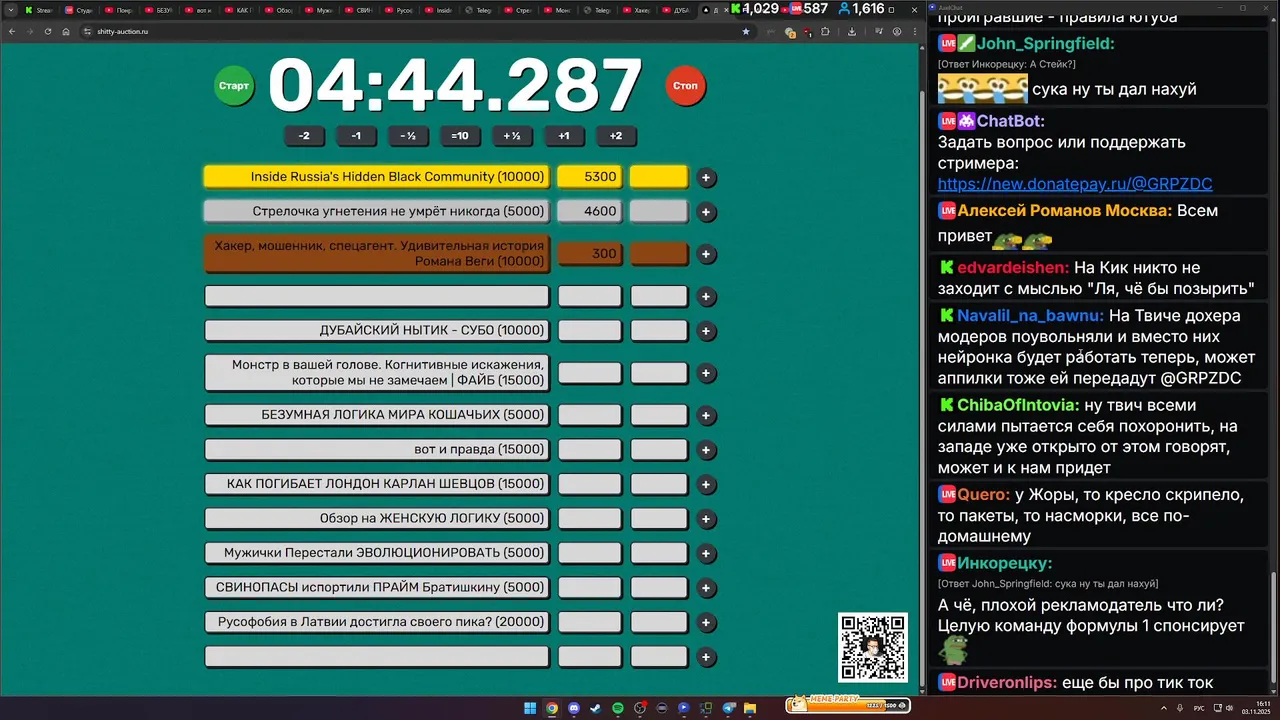
Task: Click plus icon on the БЕЗУМНАЯ ЛОГИКА row
Action: coord(706,416)
